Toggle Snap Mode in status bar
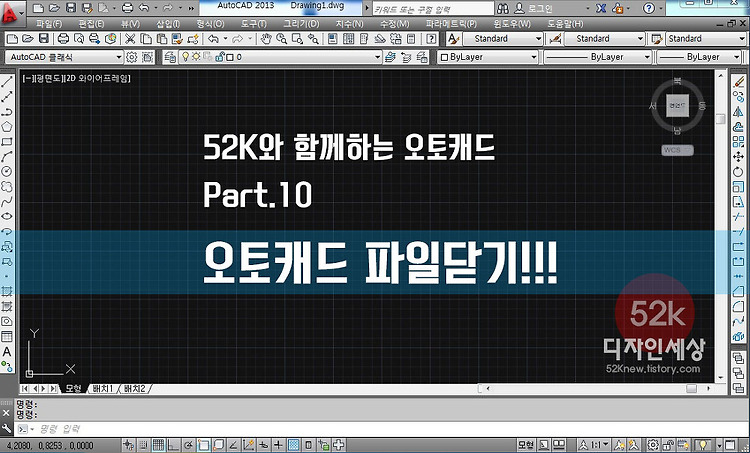The width and height of the screenshot is (750, 453). 143,445
